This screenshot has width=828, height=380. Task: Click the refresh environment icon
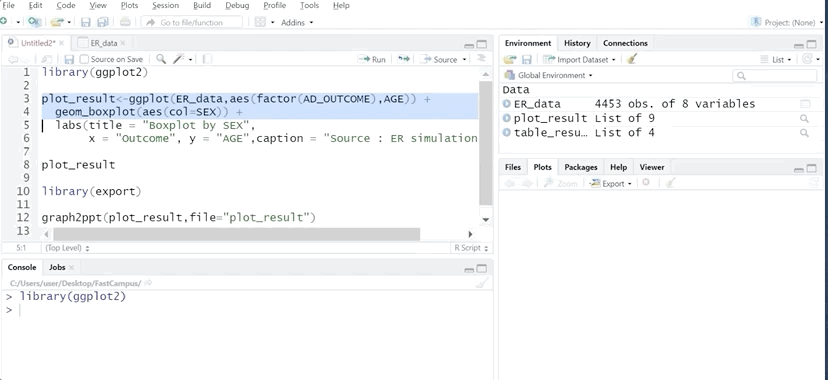(x=807, y=59)
